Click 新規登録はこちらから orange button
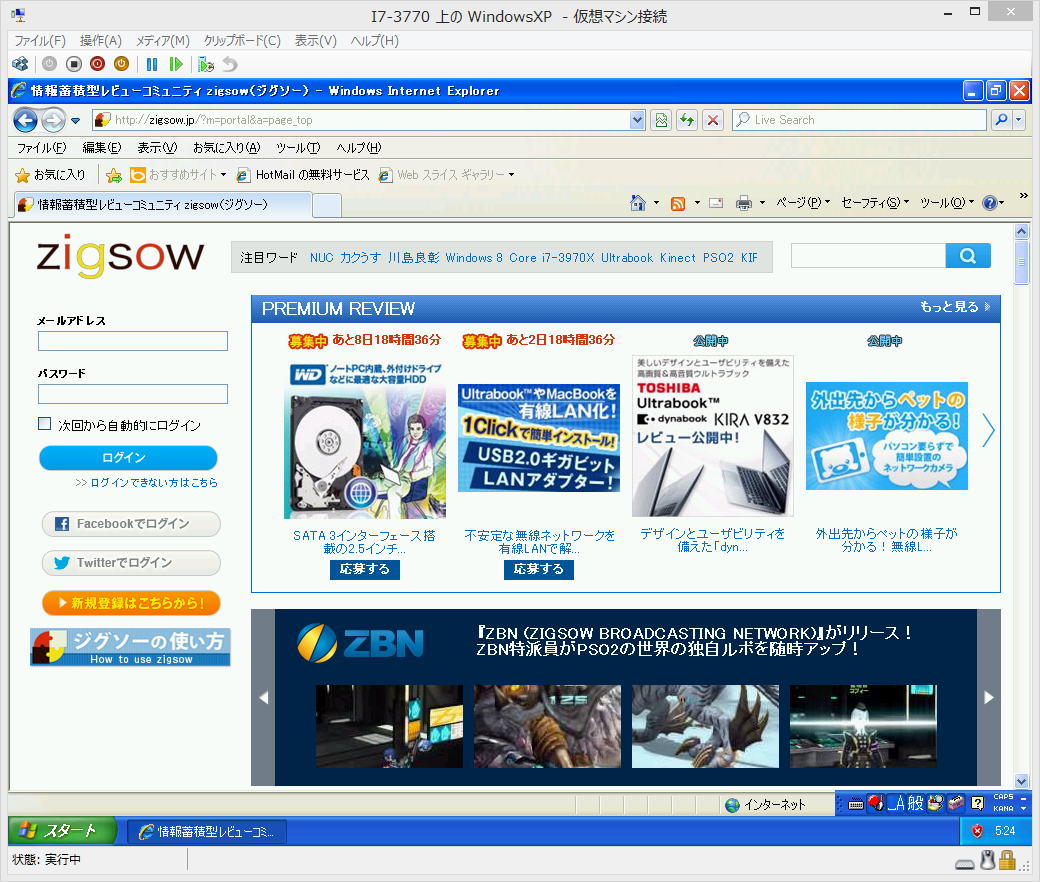The image size is (1040, 882). [x=131, y=603]
